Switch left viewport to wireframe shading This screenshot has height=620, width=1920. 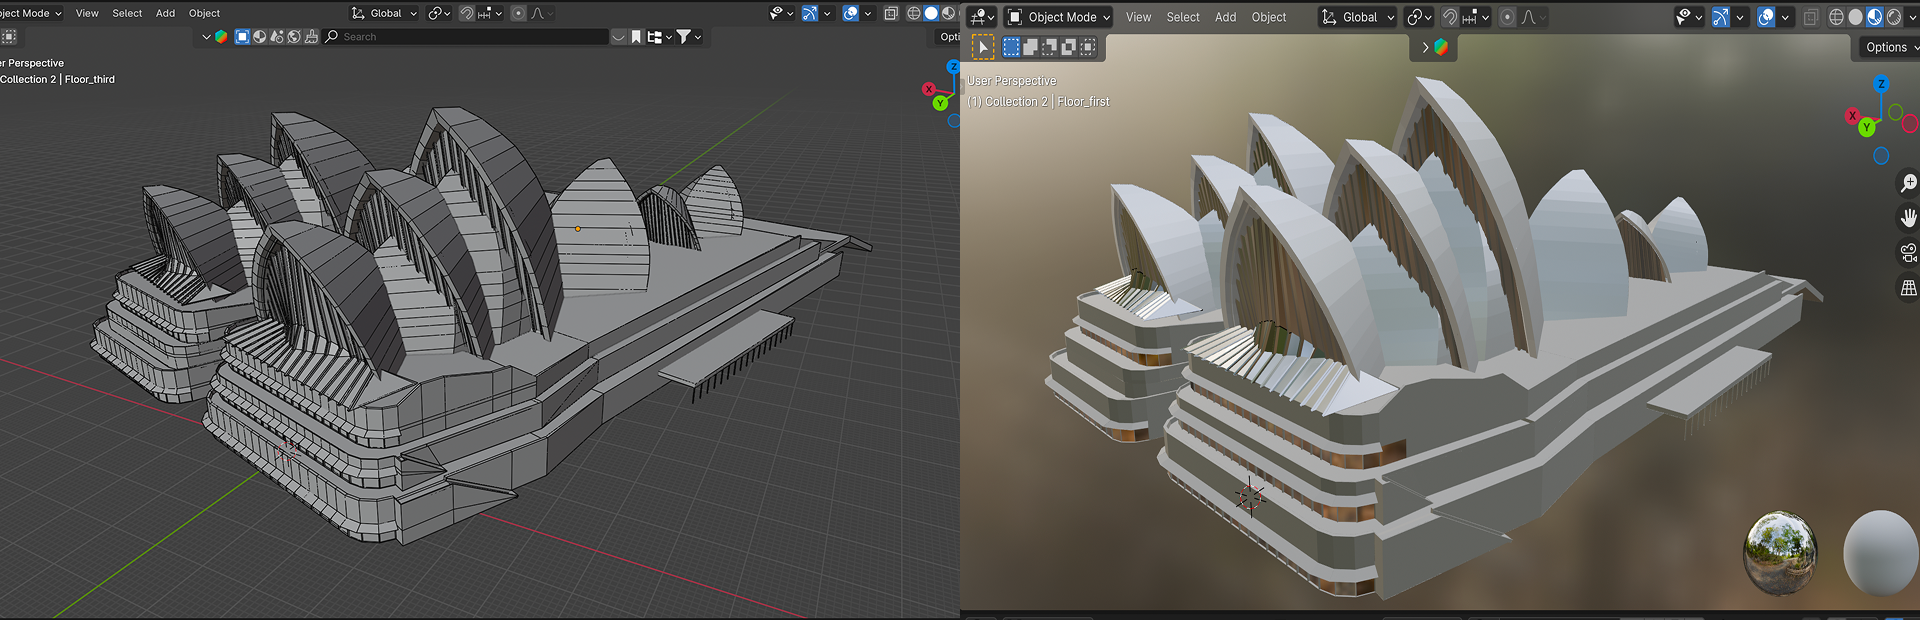pos(914,13)
